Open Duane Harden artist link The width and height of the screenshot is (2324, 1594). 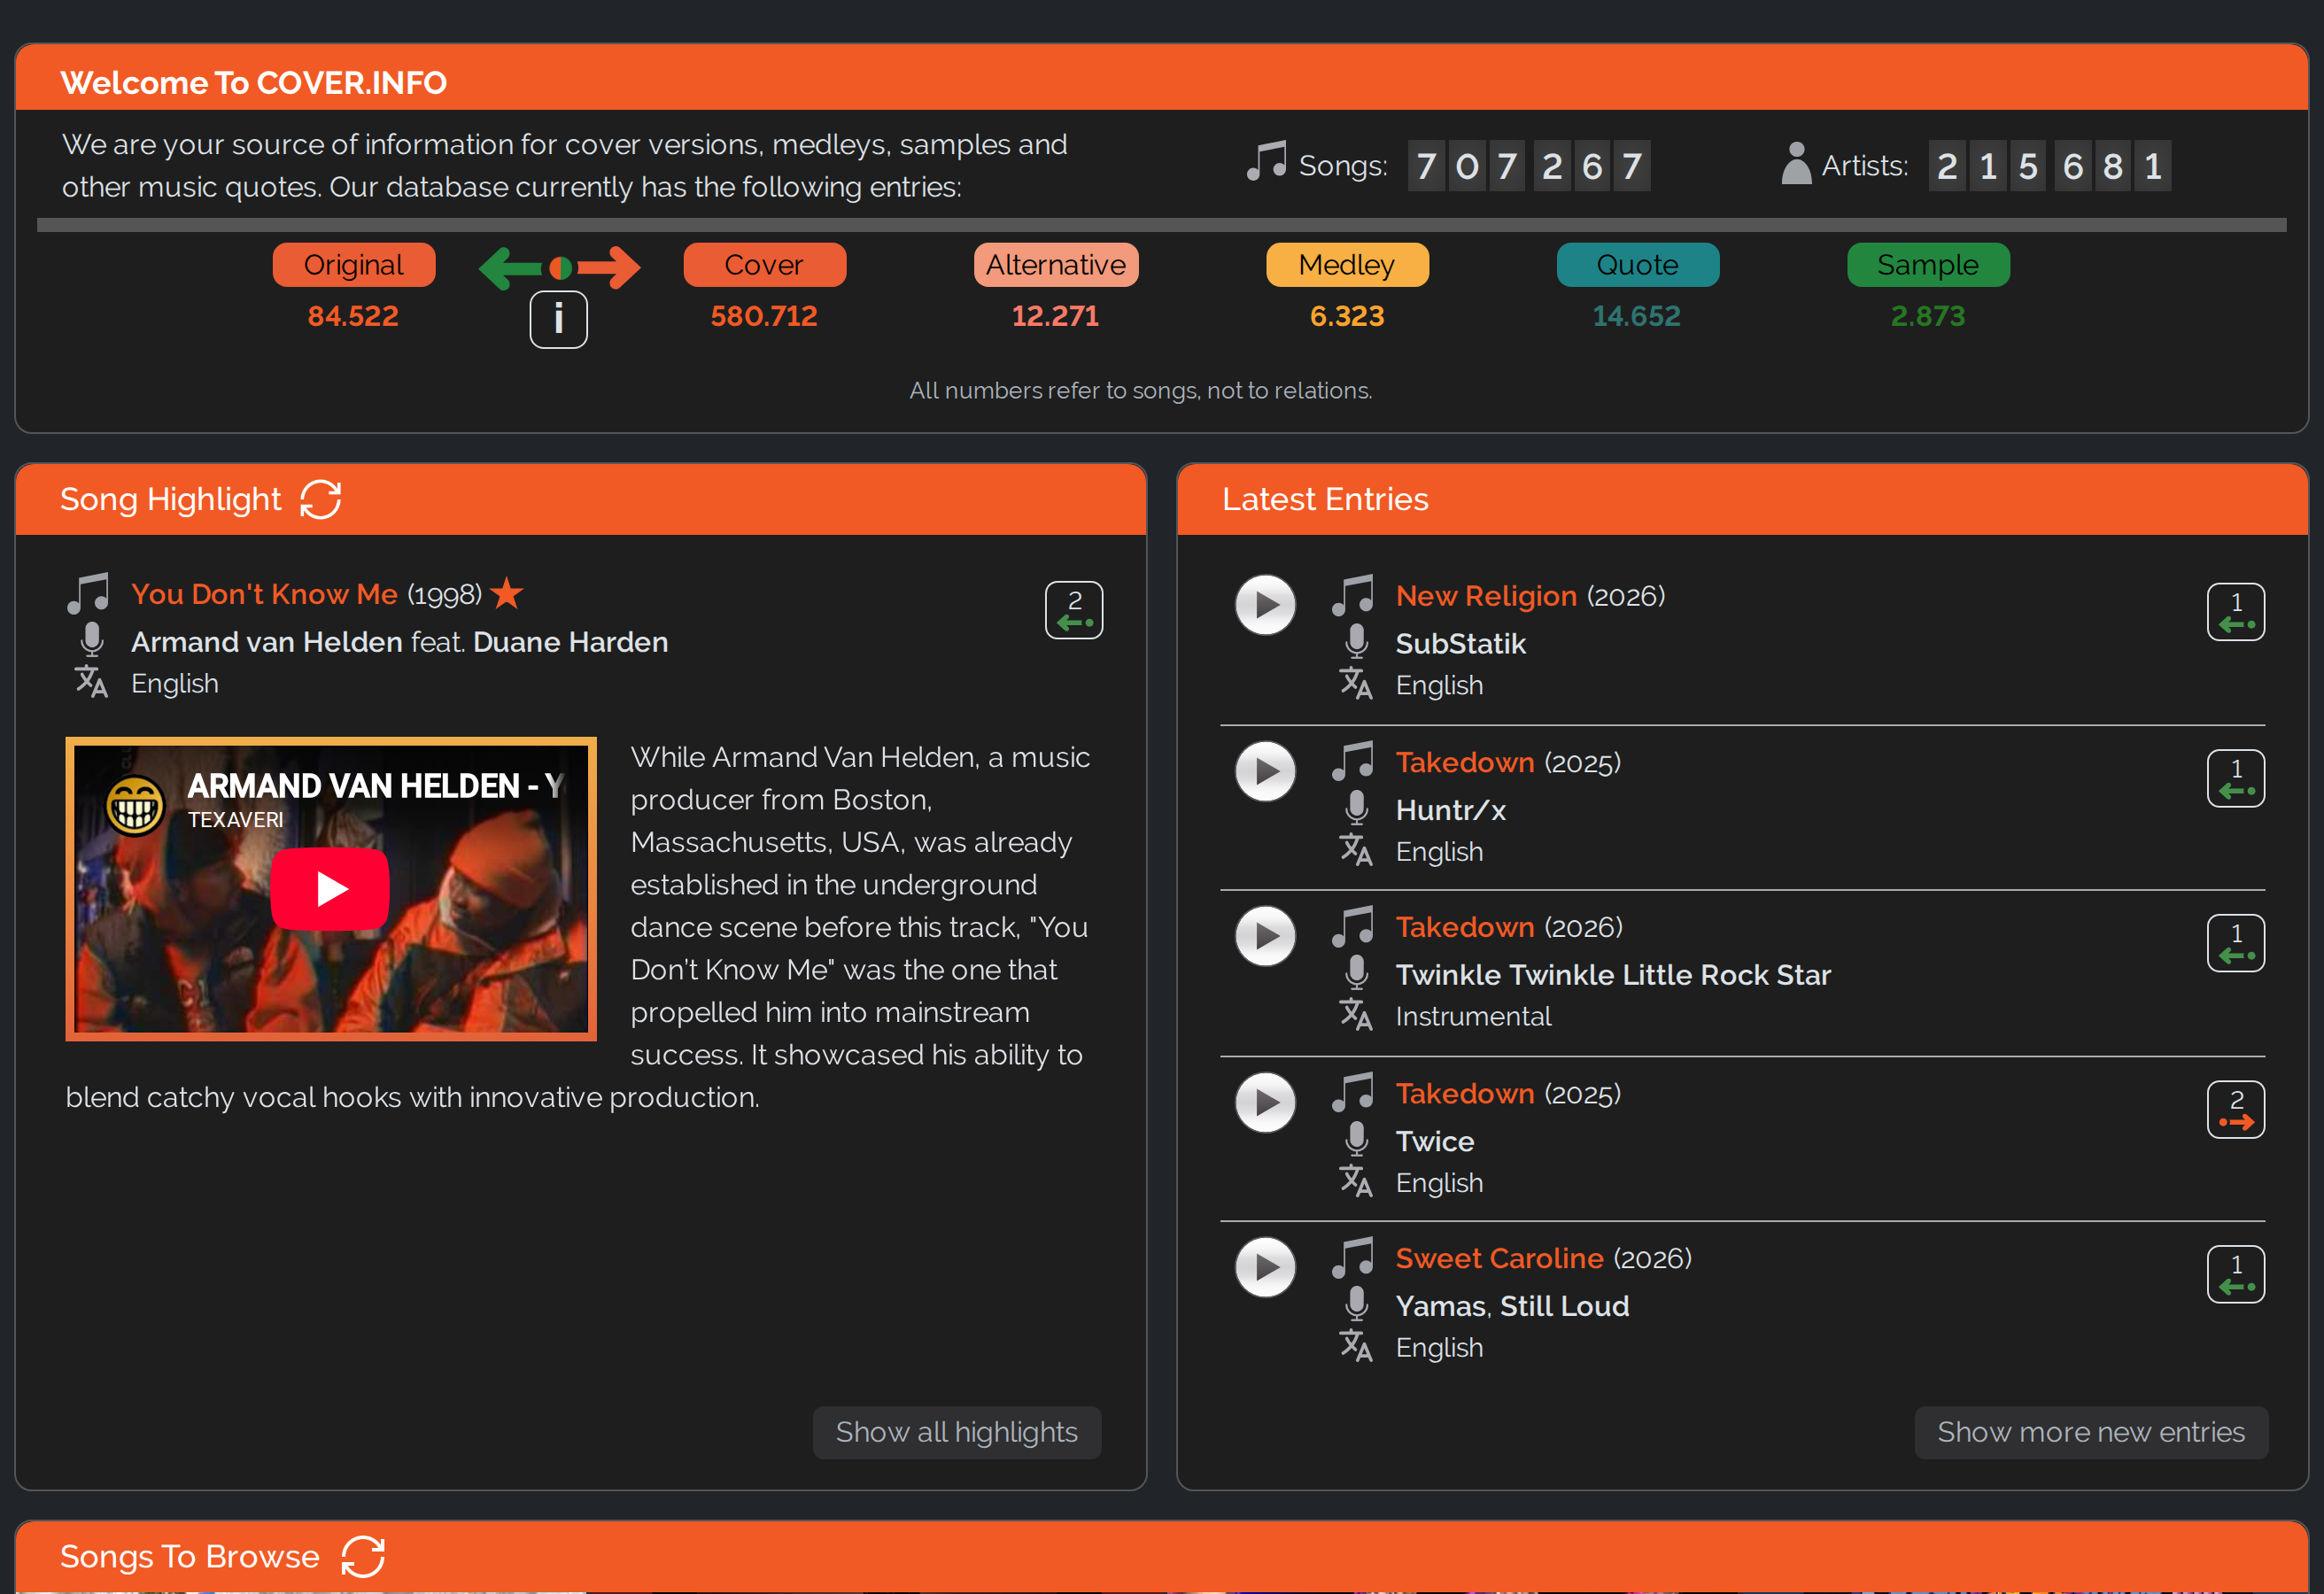coord(570,642)
